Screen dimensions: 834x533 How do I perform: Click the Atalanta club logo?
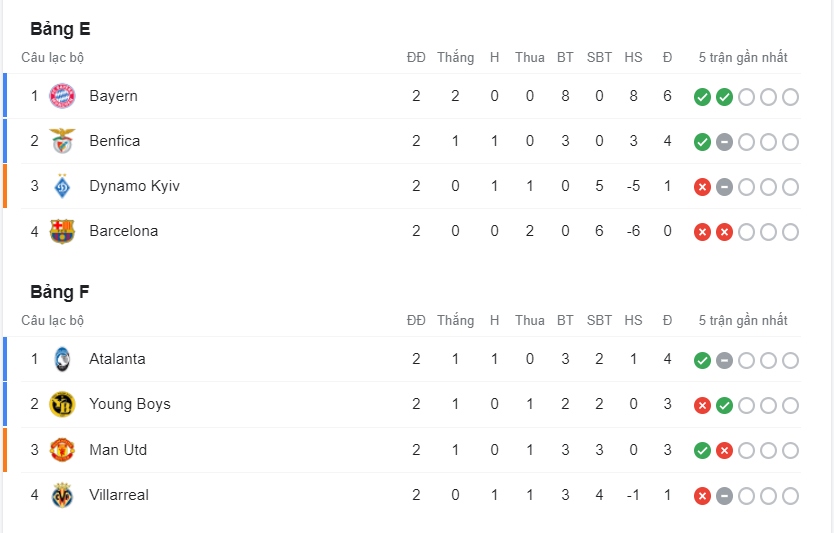(62, 359)
